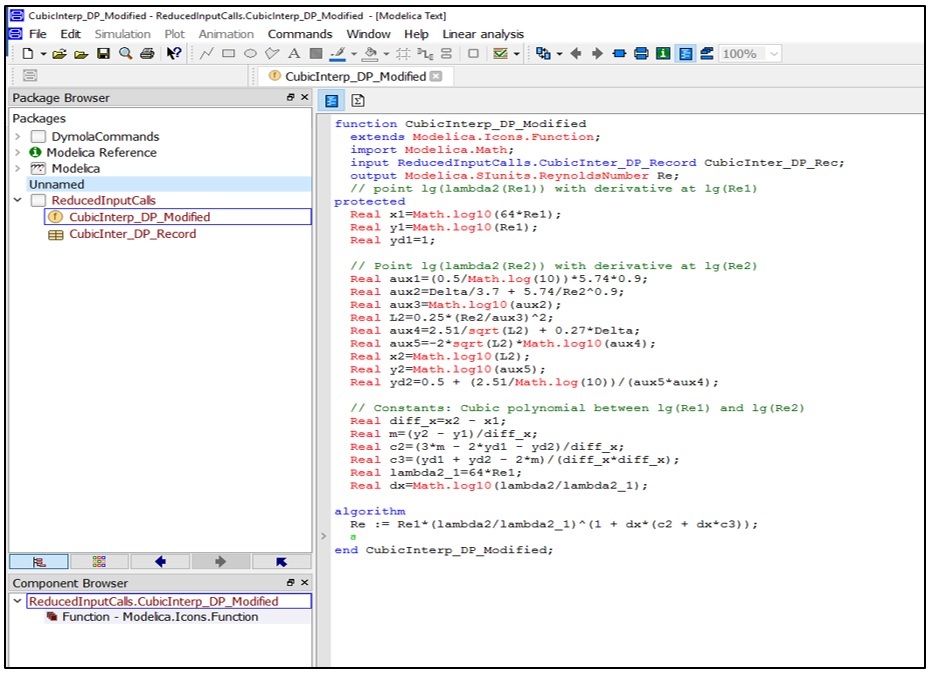Image resolution: width=930 pixels, height=673 pixels.
Task: Click the magnifier search icon in toolbar
Action: [x=125, y=54]
